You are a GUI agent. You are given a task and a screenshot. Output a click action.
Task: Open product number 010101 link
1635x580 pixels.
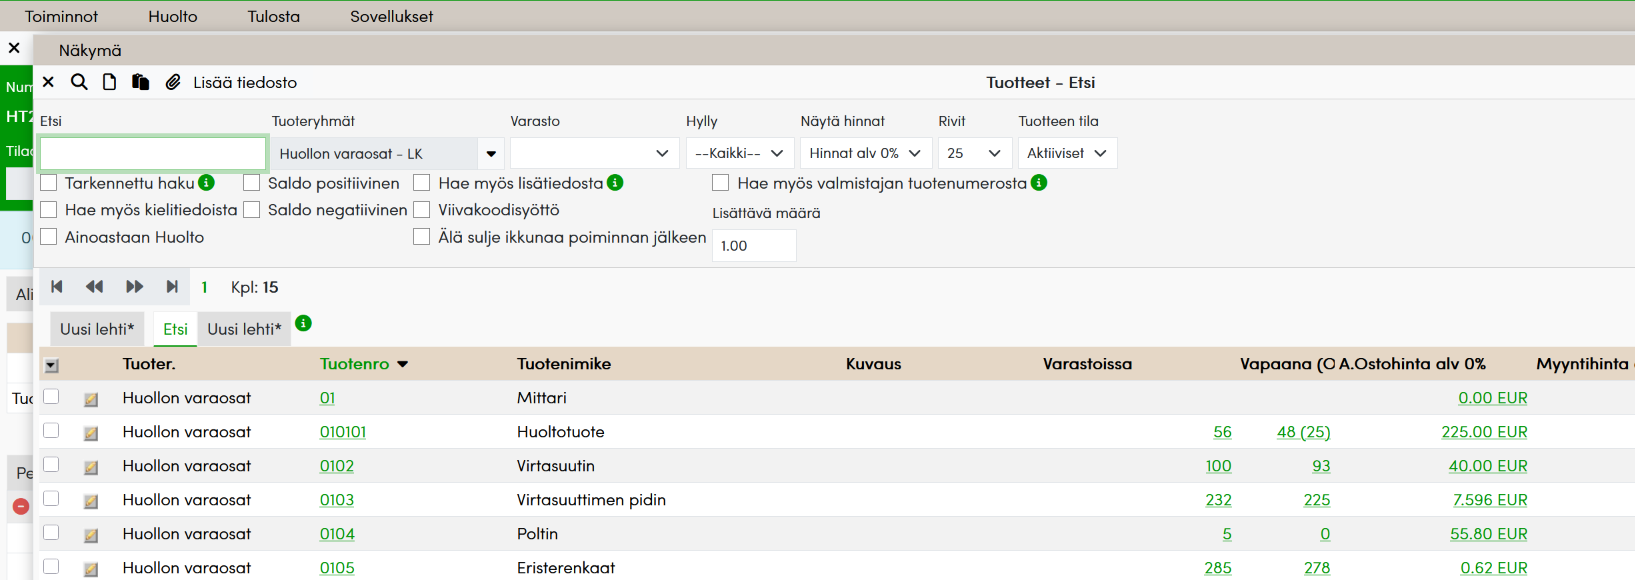(x=343, y=432)
